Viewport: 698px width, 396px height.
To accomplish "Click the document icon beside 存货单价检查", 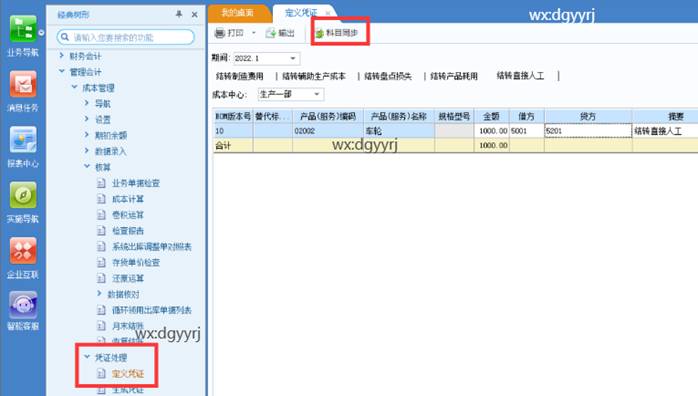I will click(x=101, y=263).
